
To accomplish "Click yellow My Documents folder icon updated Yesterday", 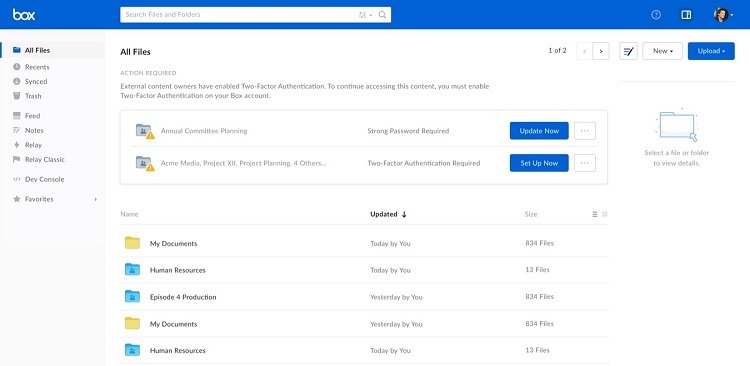I will click(x=132, y=323).
